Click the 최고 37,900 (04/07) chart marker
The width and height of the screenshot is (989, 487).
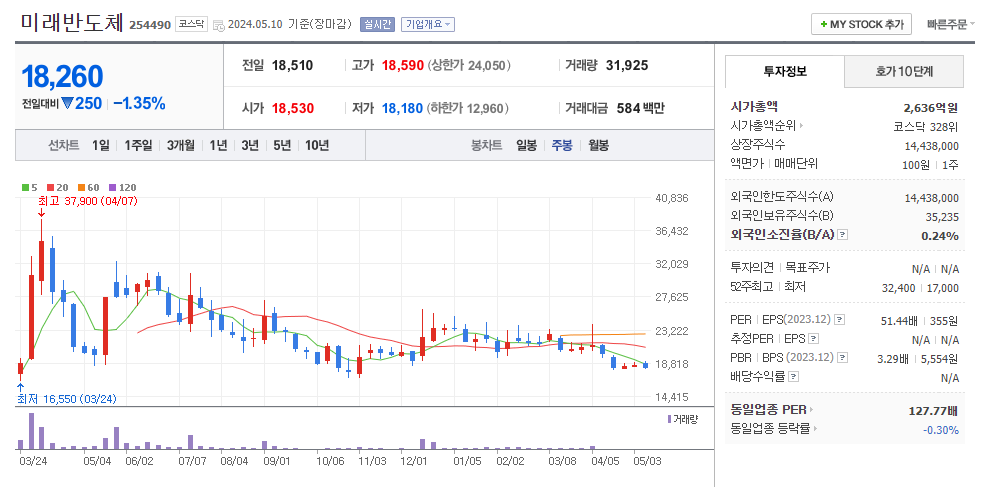[88, 201]
